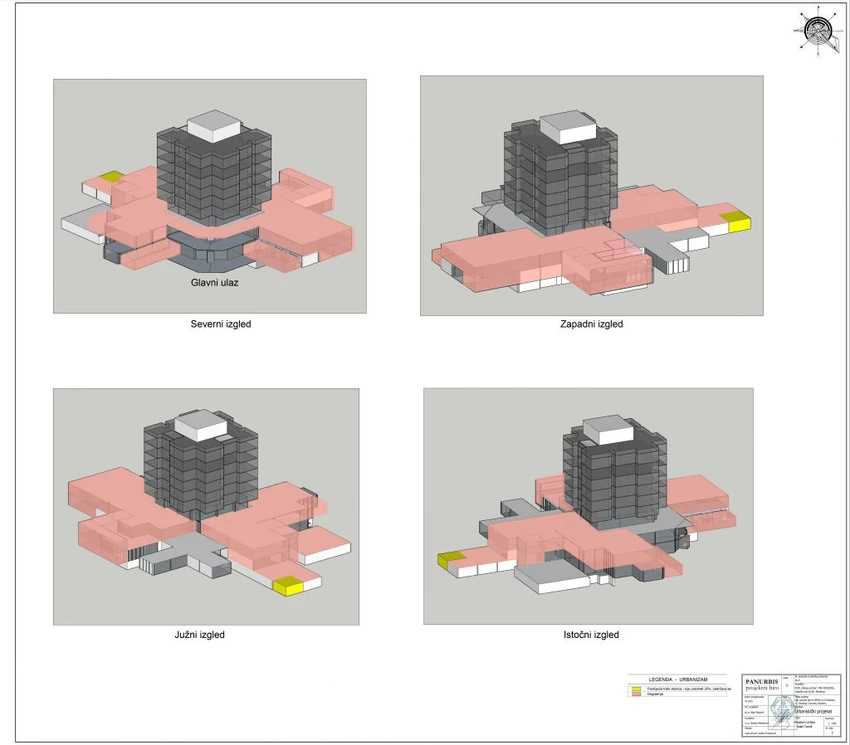The height and width of the screenshot is (745, 850).
Task: Click the pink Dogradnja legend swatch
Action: tap(636, 694)
